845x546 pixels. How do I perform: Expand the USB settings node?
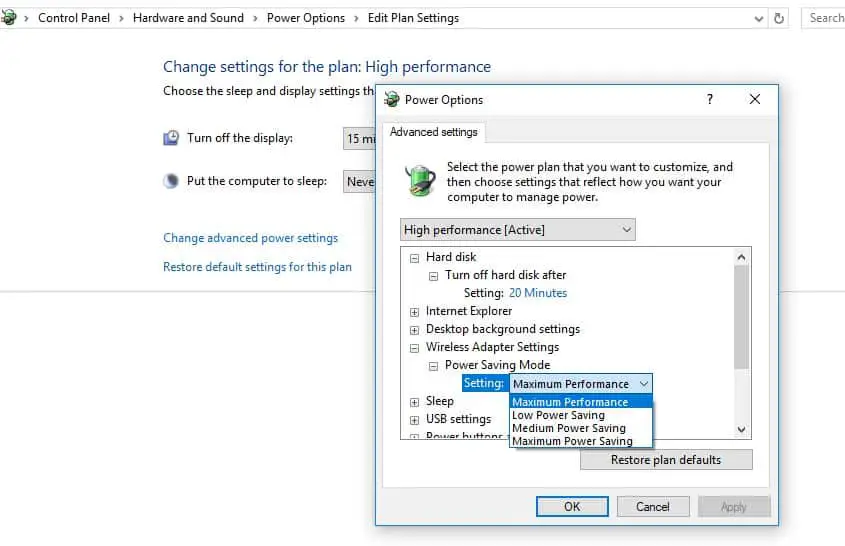click(414, 420)
